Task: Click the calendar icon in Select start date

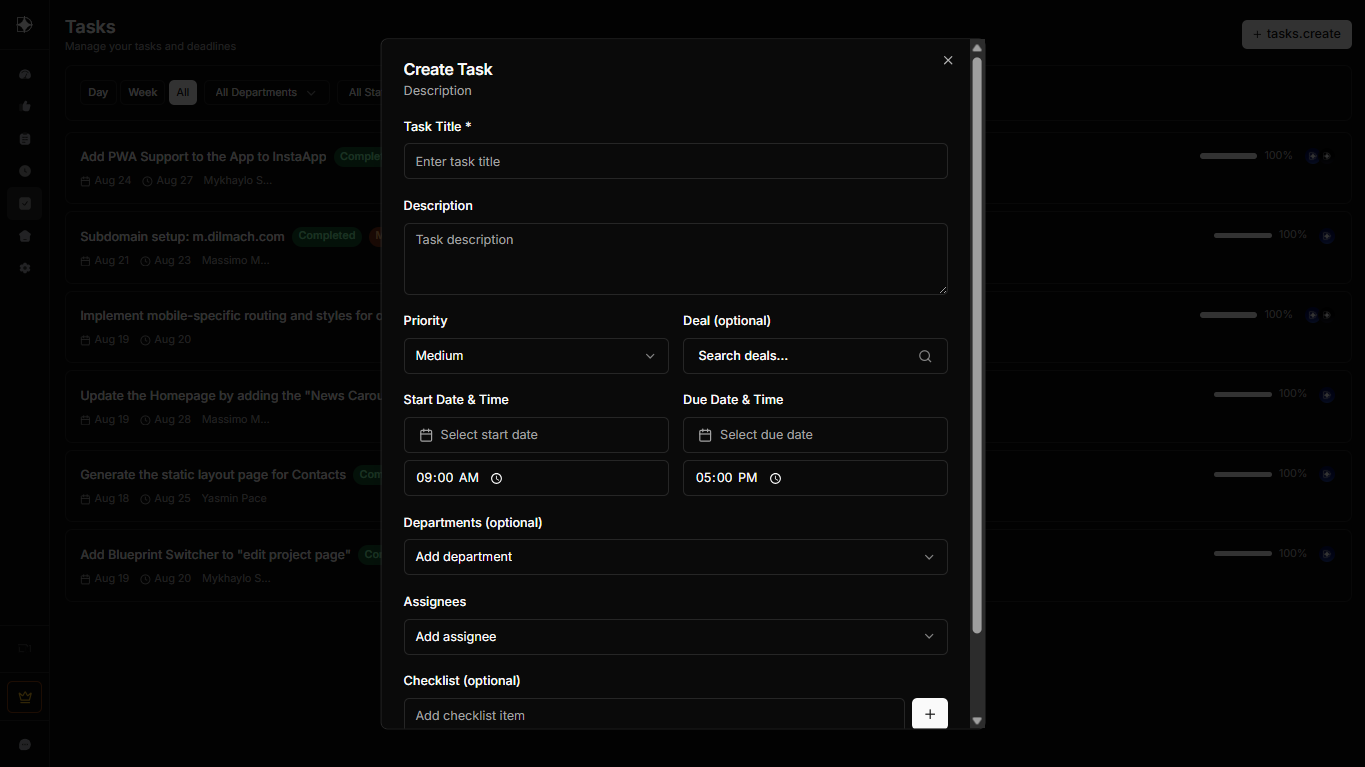Action: (x=426, y=435)
